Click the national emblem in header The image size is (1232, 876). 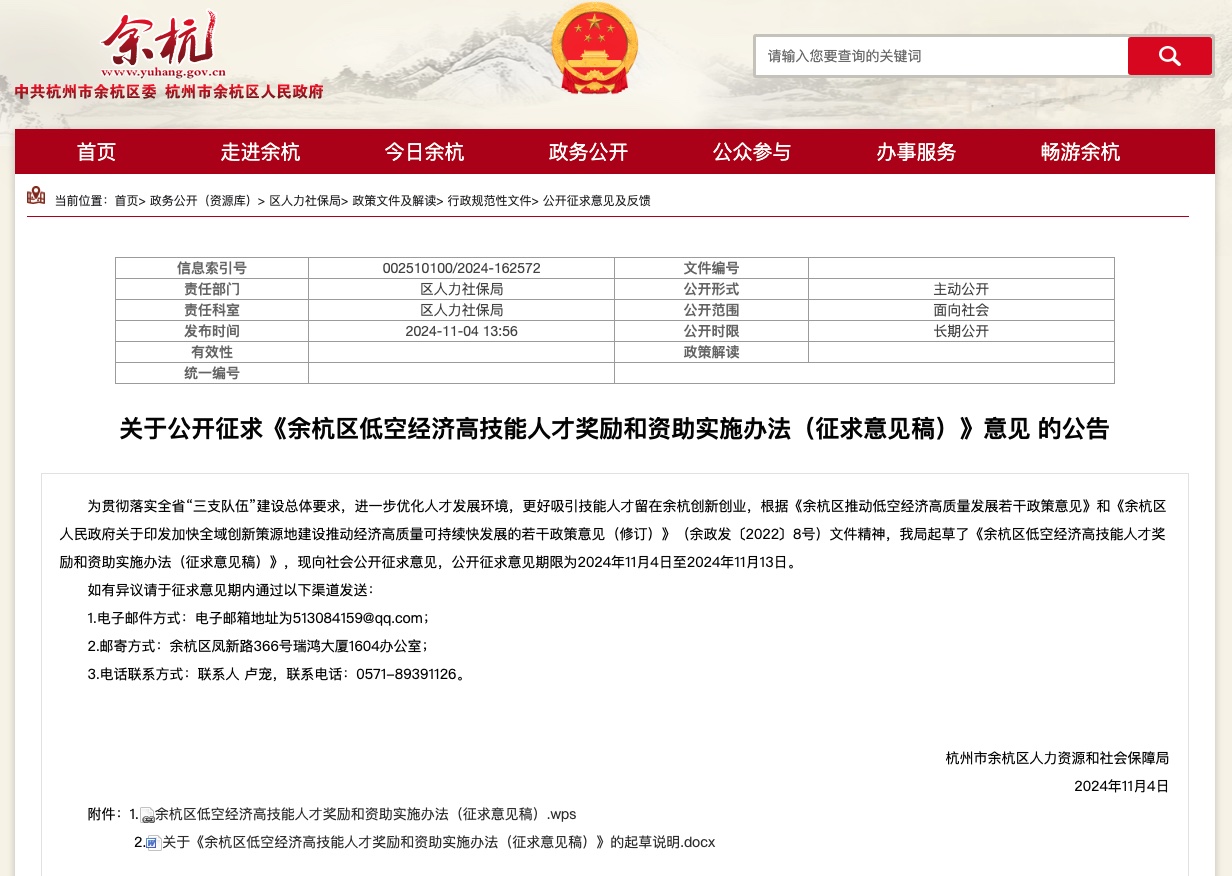pyautogui.click(x=594, y=48)
